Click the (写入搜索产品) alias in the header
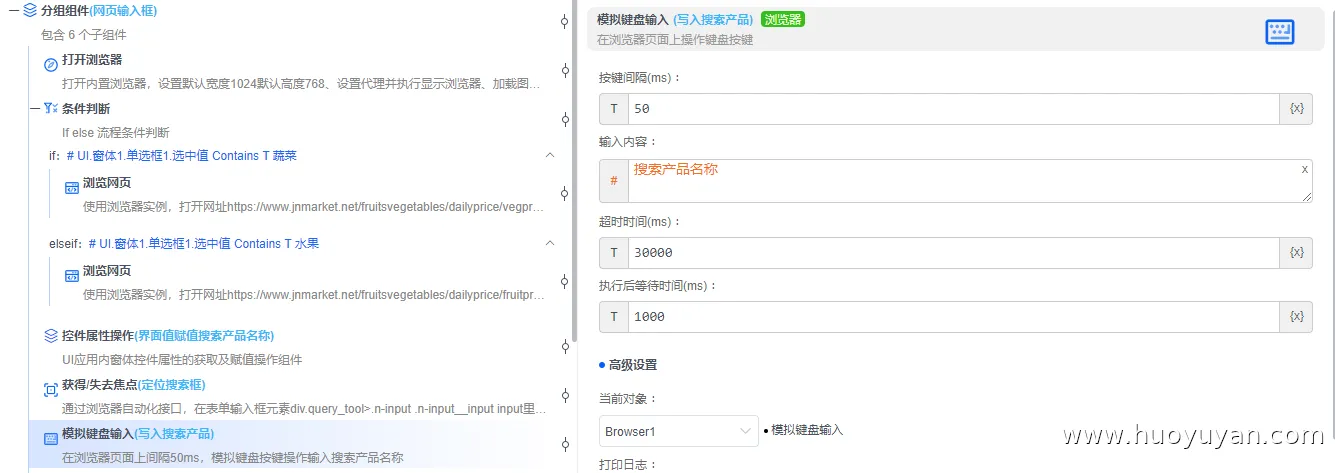 pos(714,19)
